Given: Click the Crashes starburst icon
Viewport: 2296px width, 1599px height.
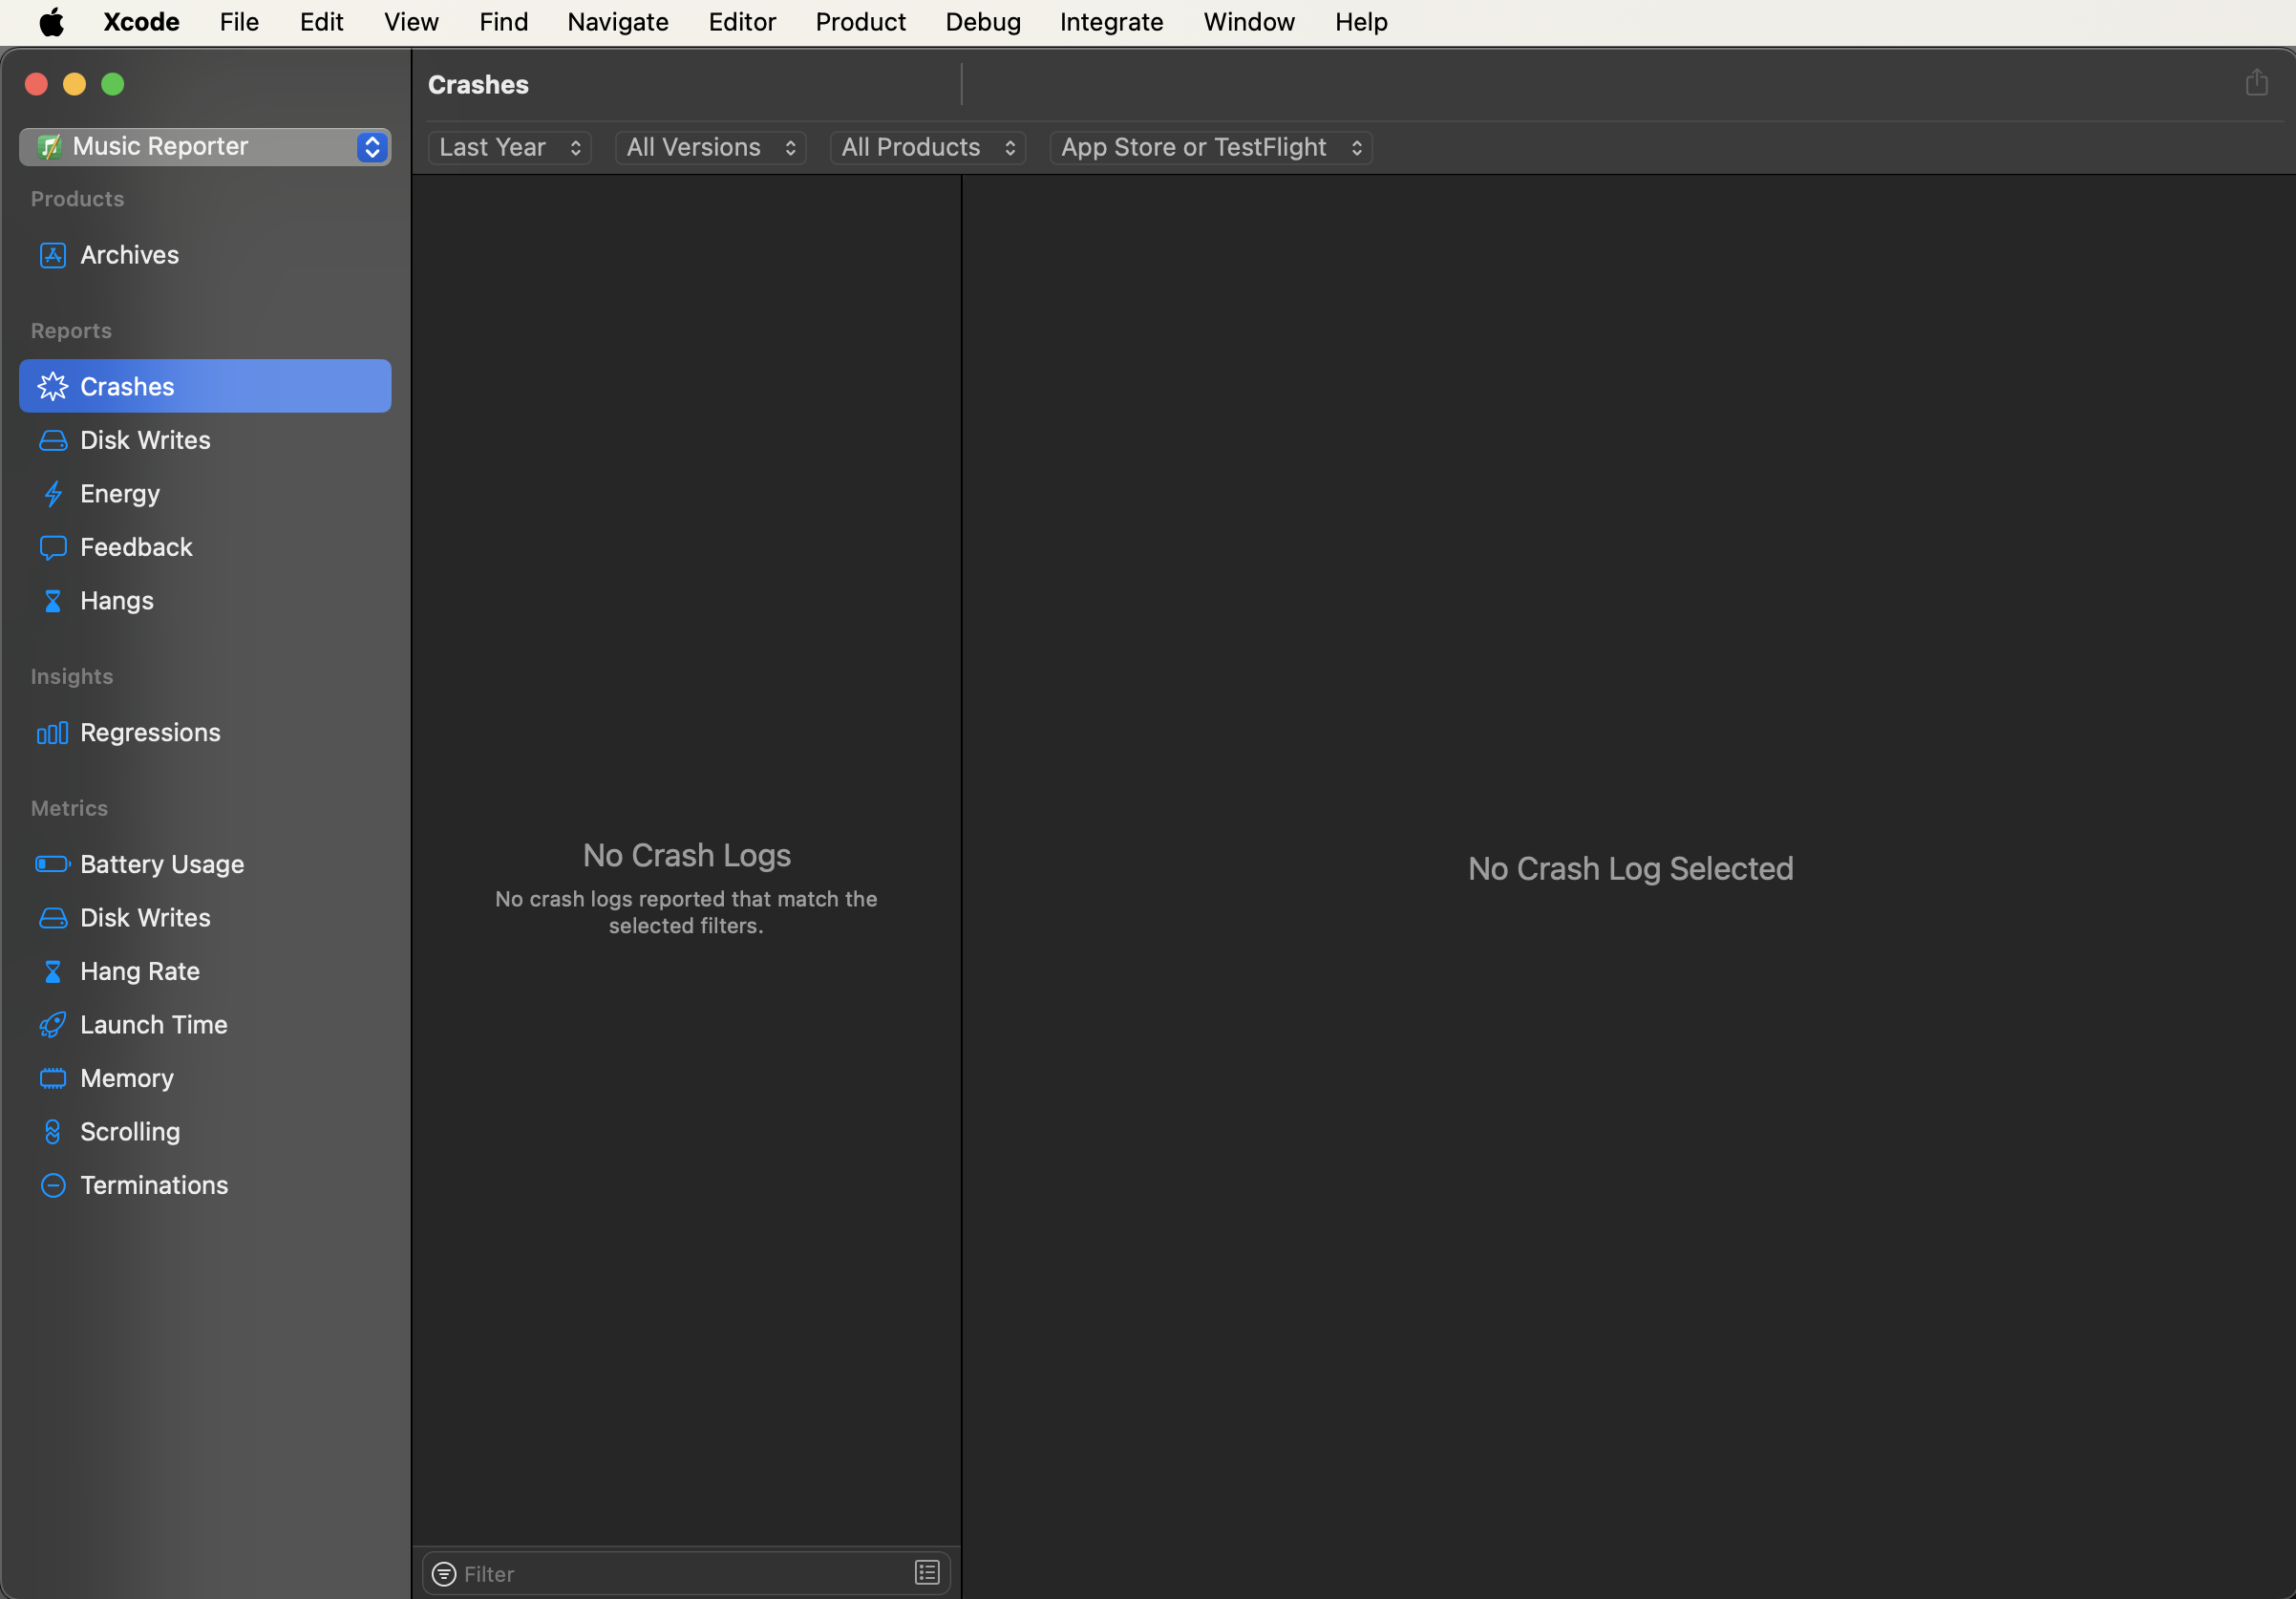Looking at the screenshot, I should 52,386.
